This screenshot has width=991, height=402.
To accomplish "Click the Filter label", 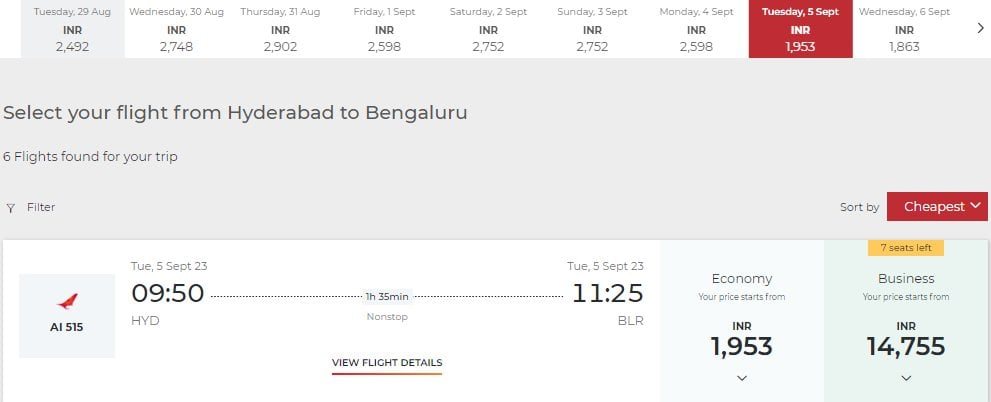I will pos(41,208).
